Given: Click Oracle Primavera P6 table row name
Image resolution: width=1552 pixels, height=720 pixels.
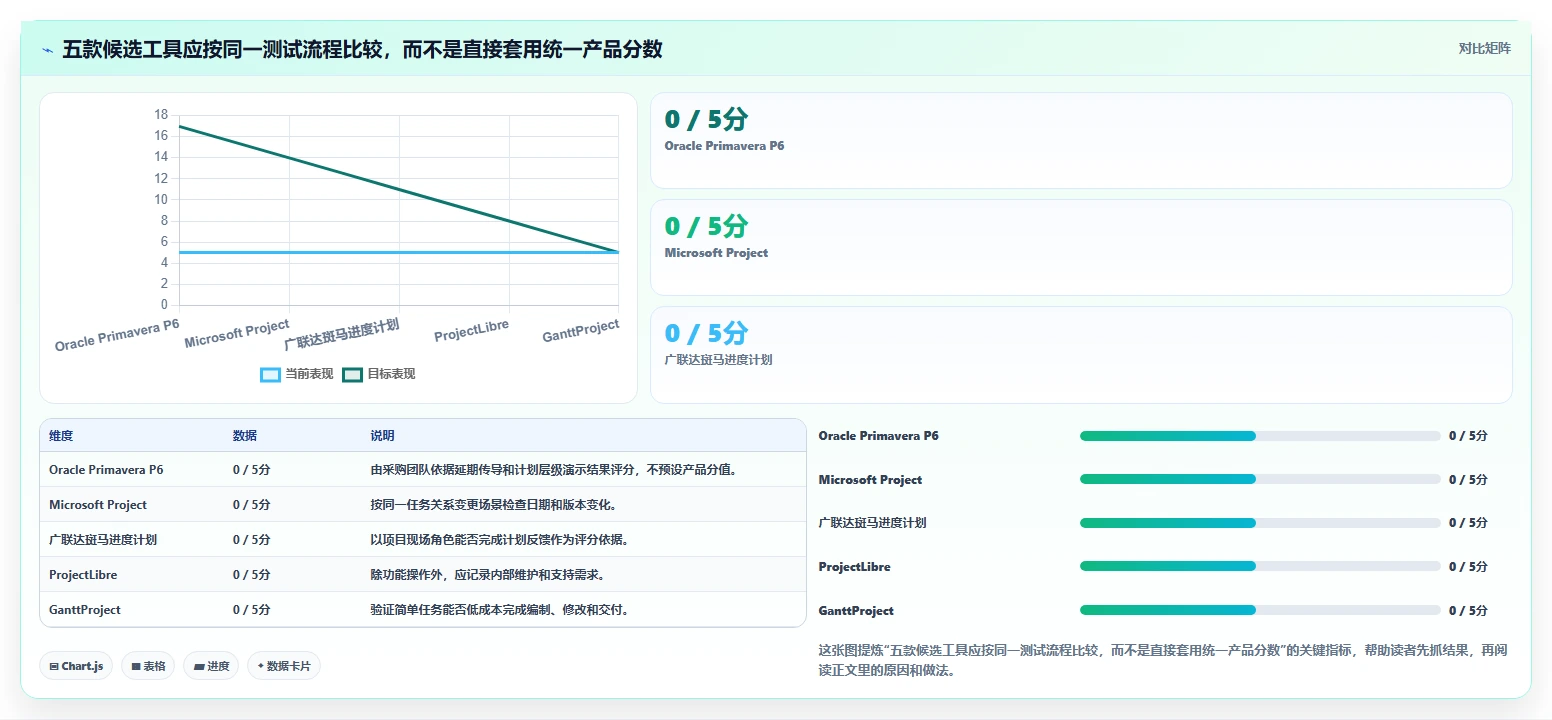Looking at the screenshot, I should point(106,469).
